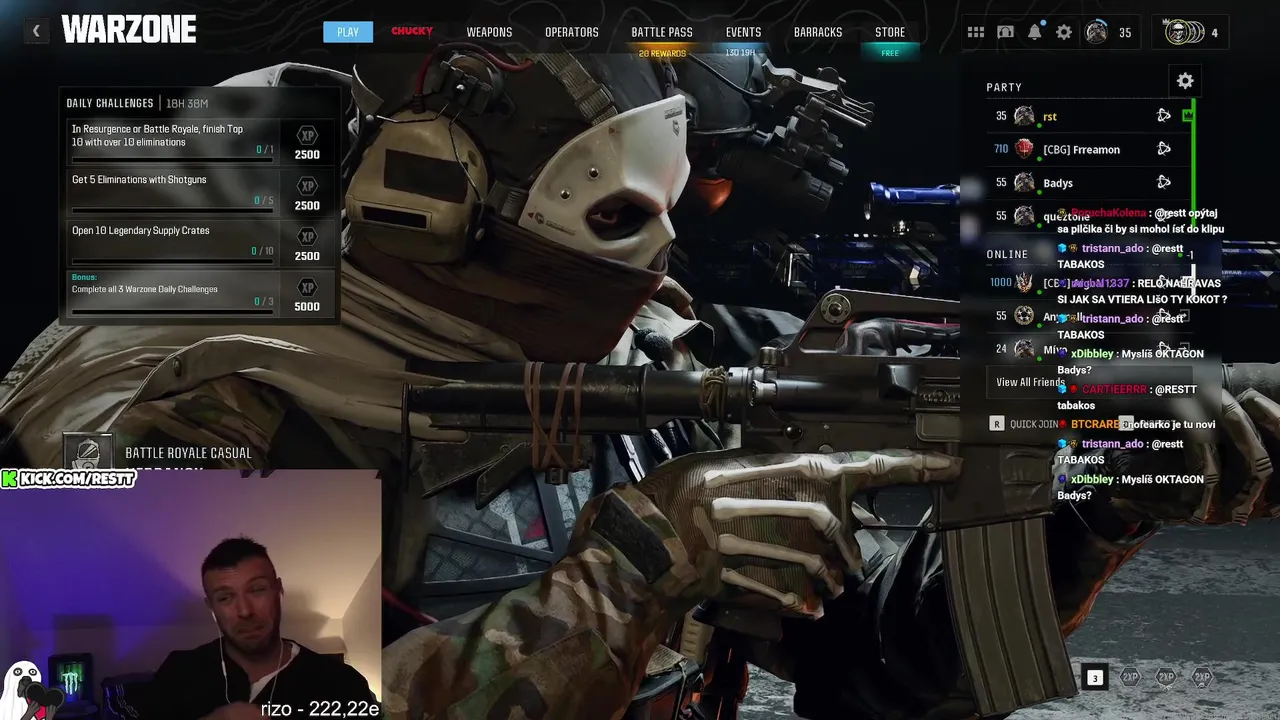Select player name rst in party
Screen dimensions: 1280x720
point(1050,117)
